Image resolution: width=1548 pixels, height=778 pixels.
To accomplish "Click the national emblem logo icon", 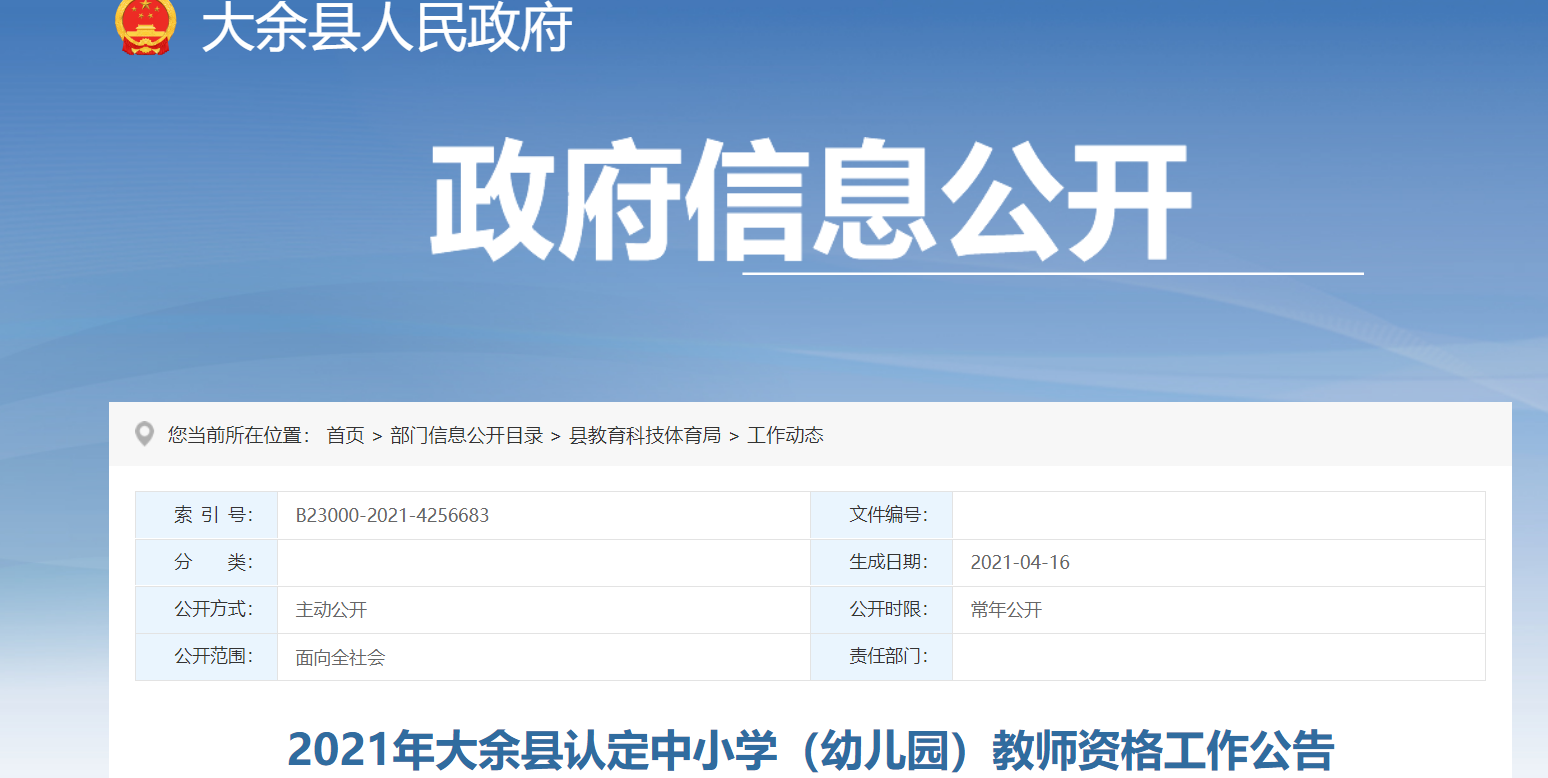I will 146,25.
